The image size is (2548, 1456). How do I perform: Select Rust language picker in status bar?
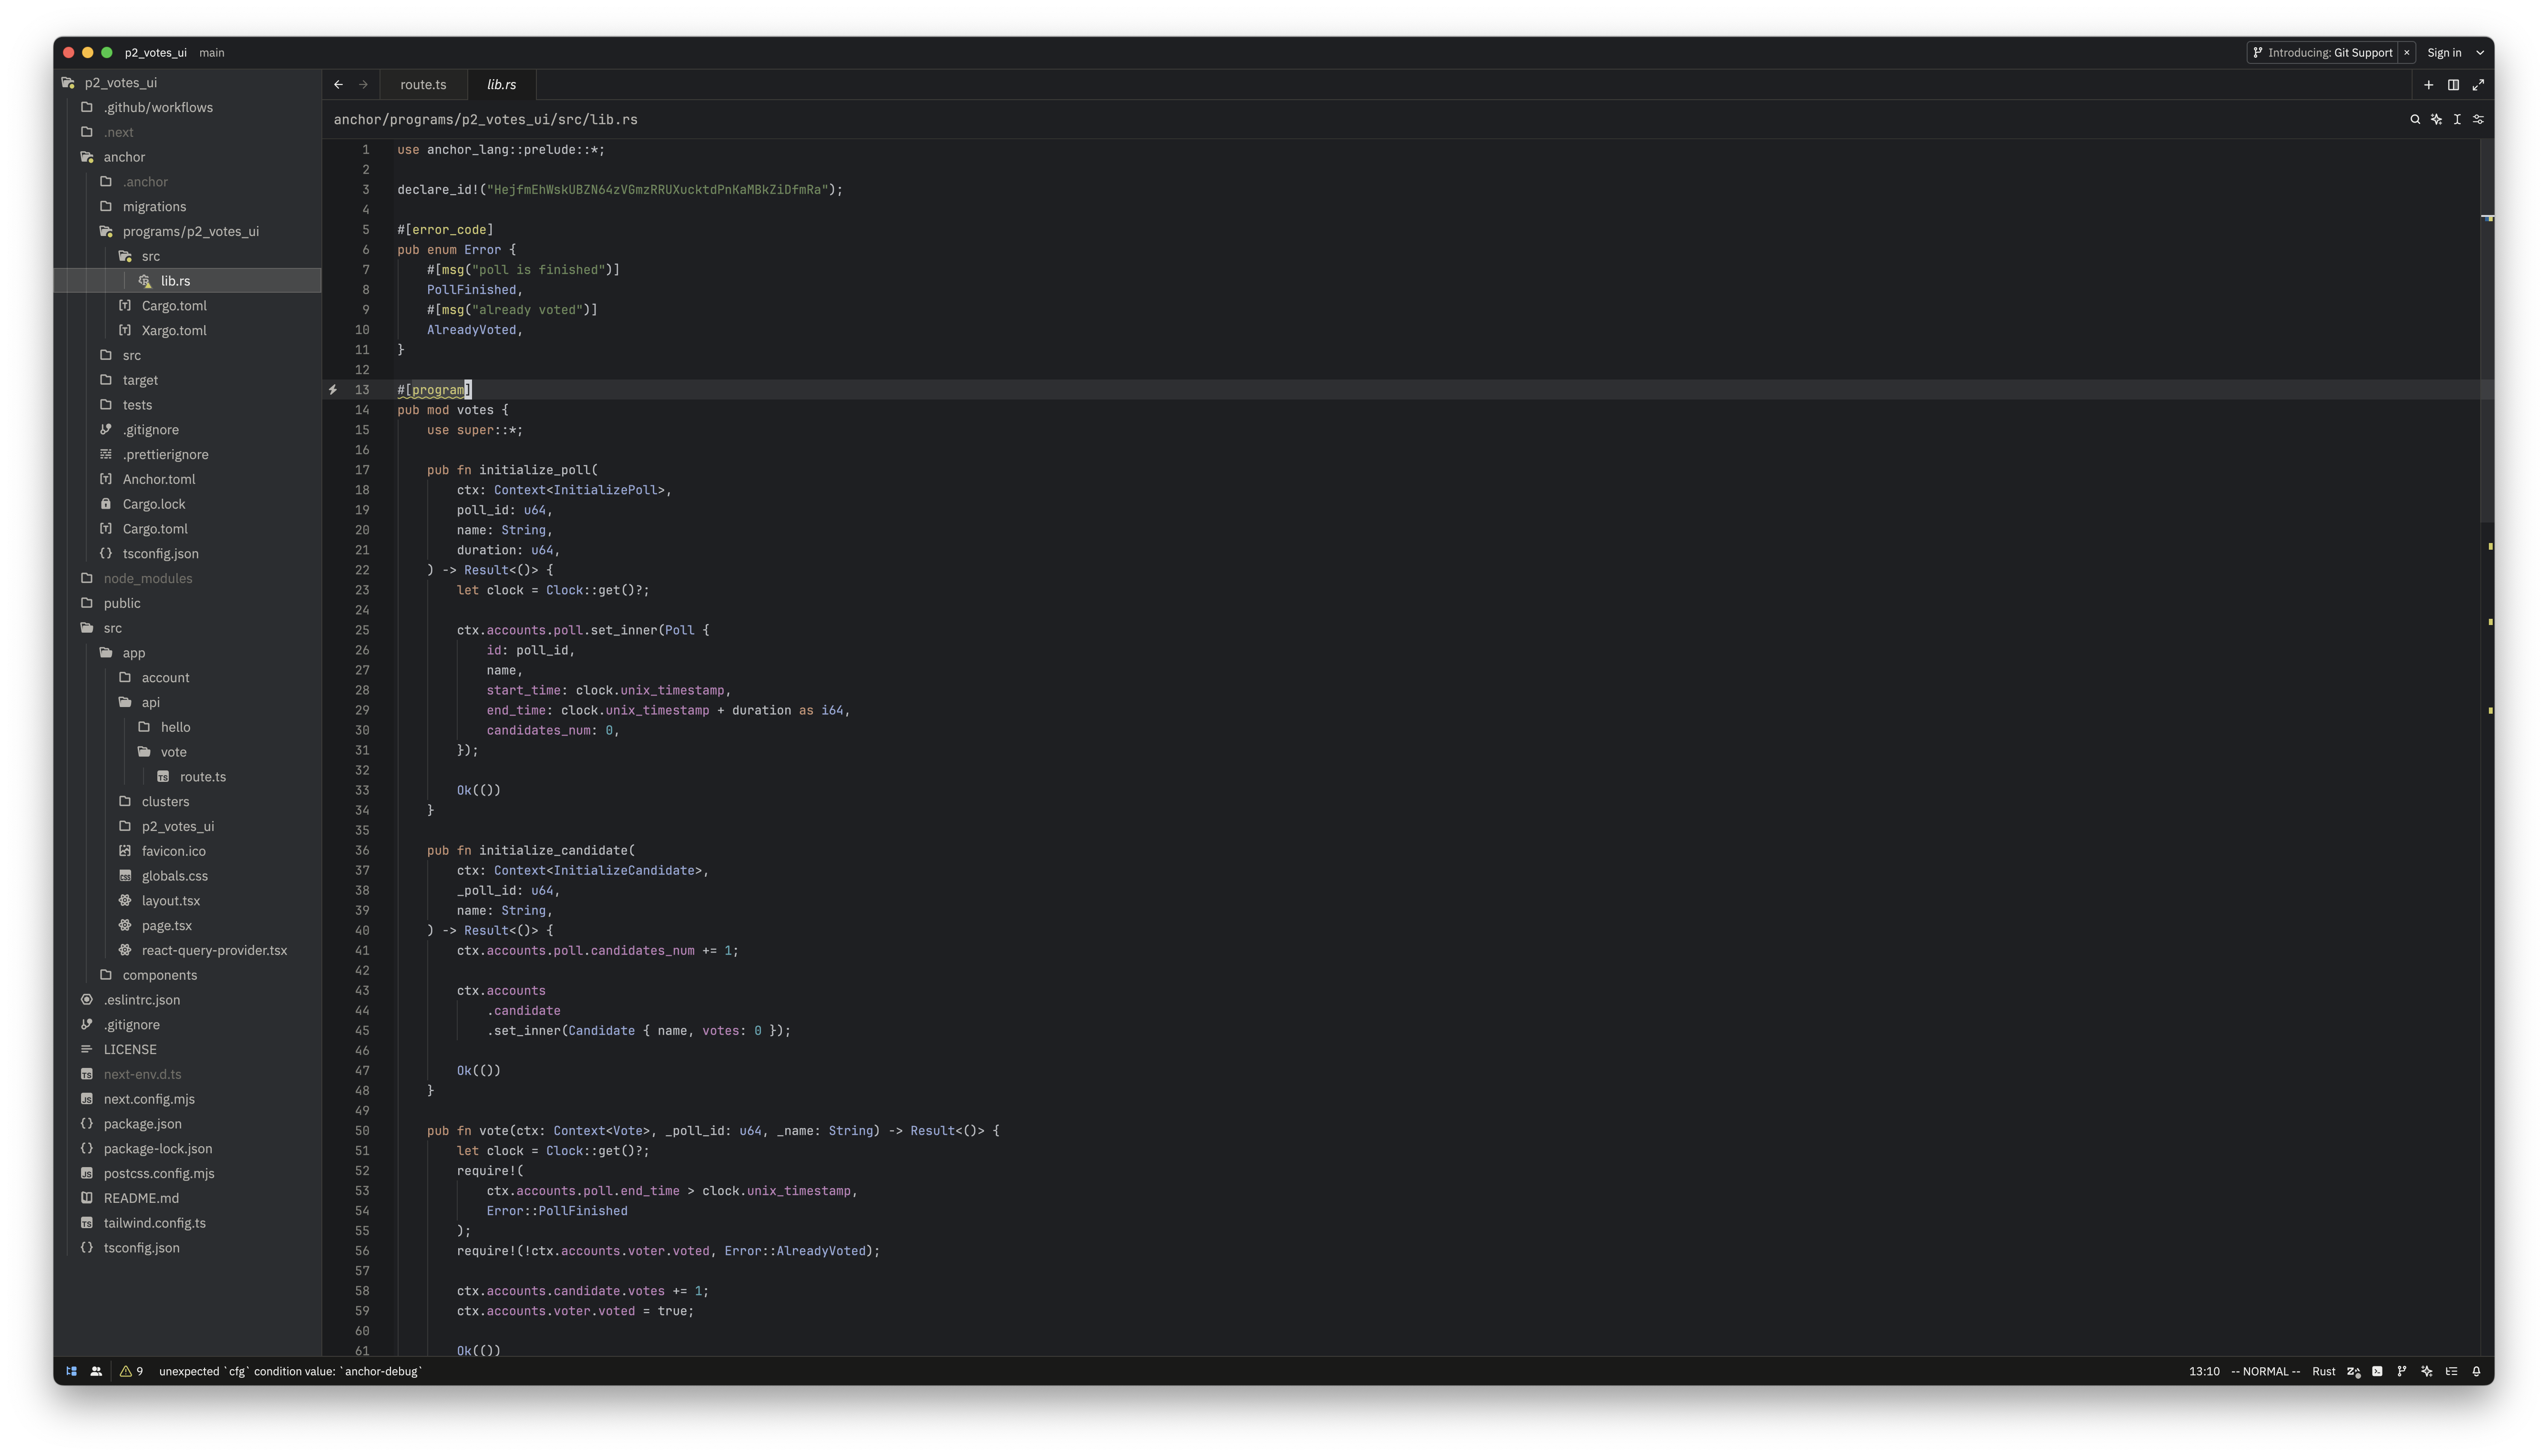[x=2323, y=1371]
